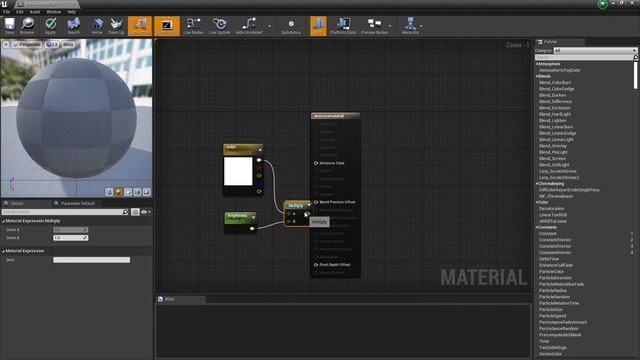
Task: Open the Window menu
Action: click(53, 12)
